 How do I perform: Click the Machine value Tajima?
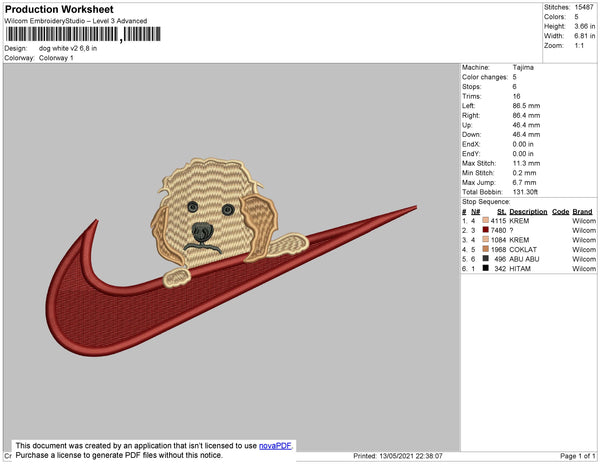coord(523,67)
